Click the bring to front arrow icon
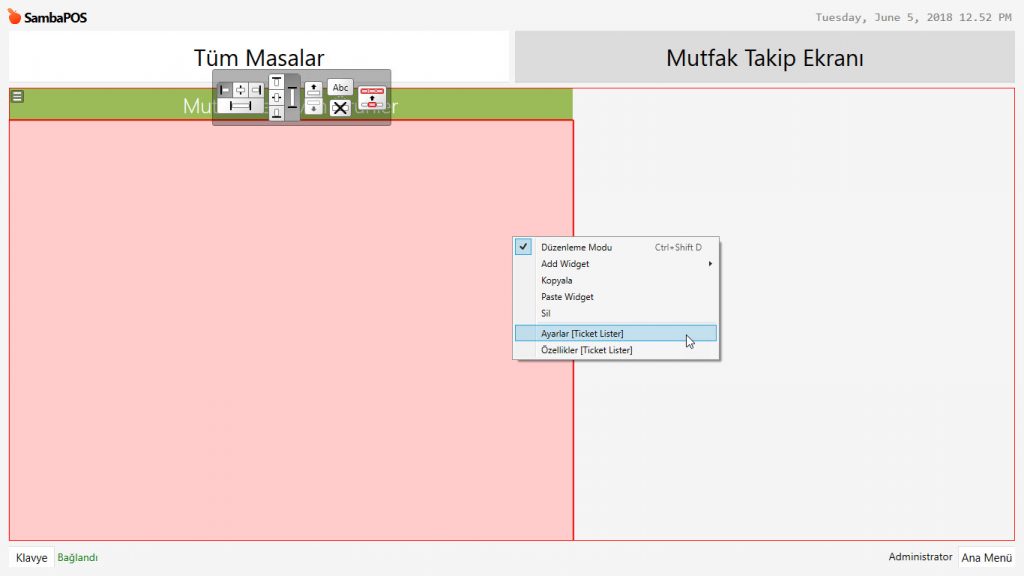Viewport: 1024px width, 576px height. tap(314, 89)
